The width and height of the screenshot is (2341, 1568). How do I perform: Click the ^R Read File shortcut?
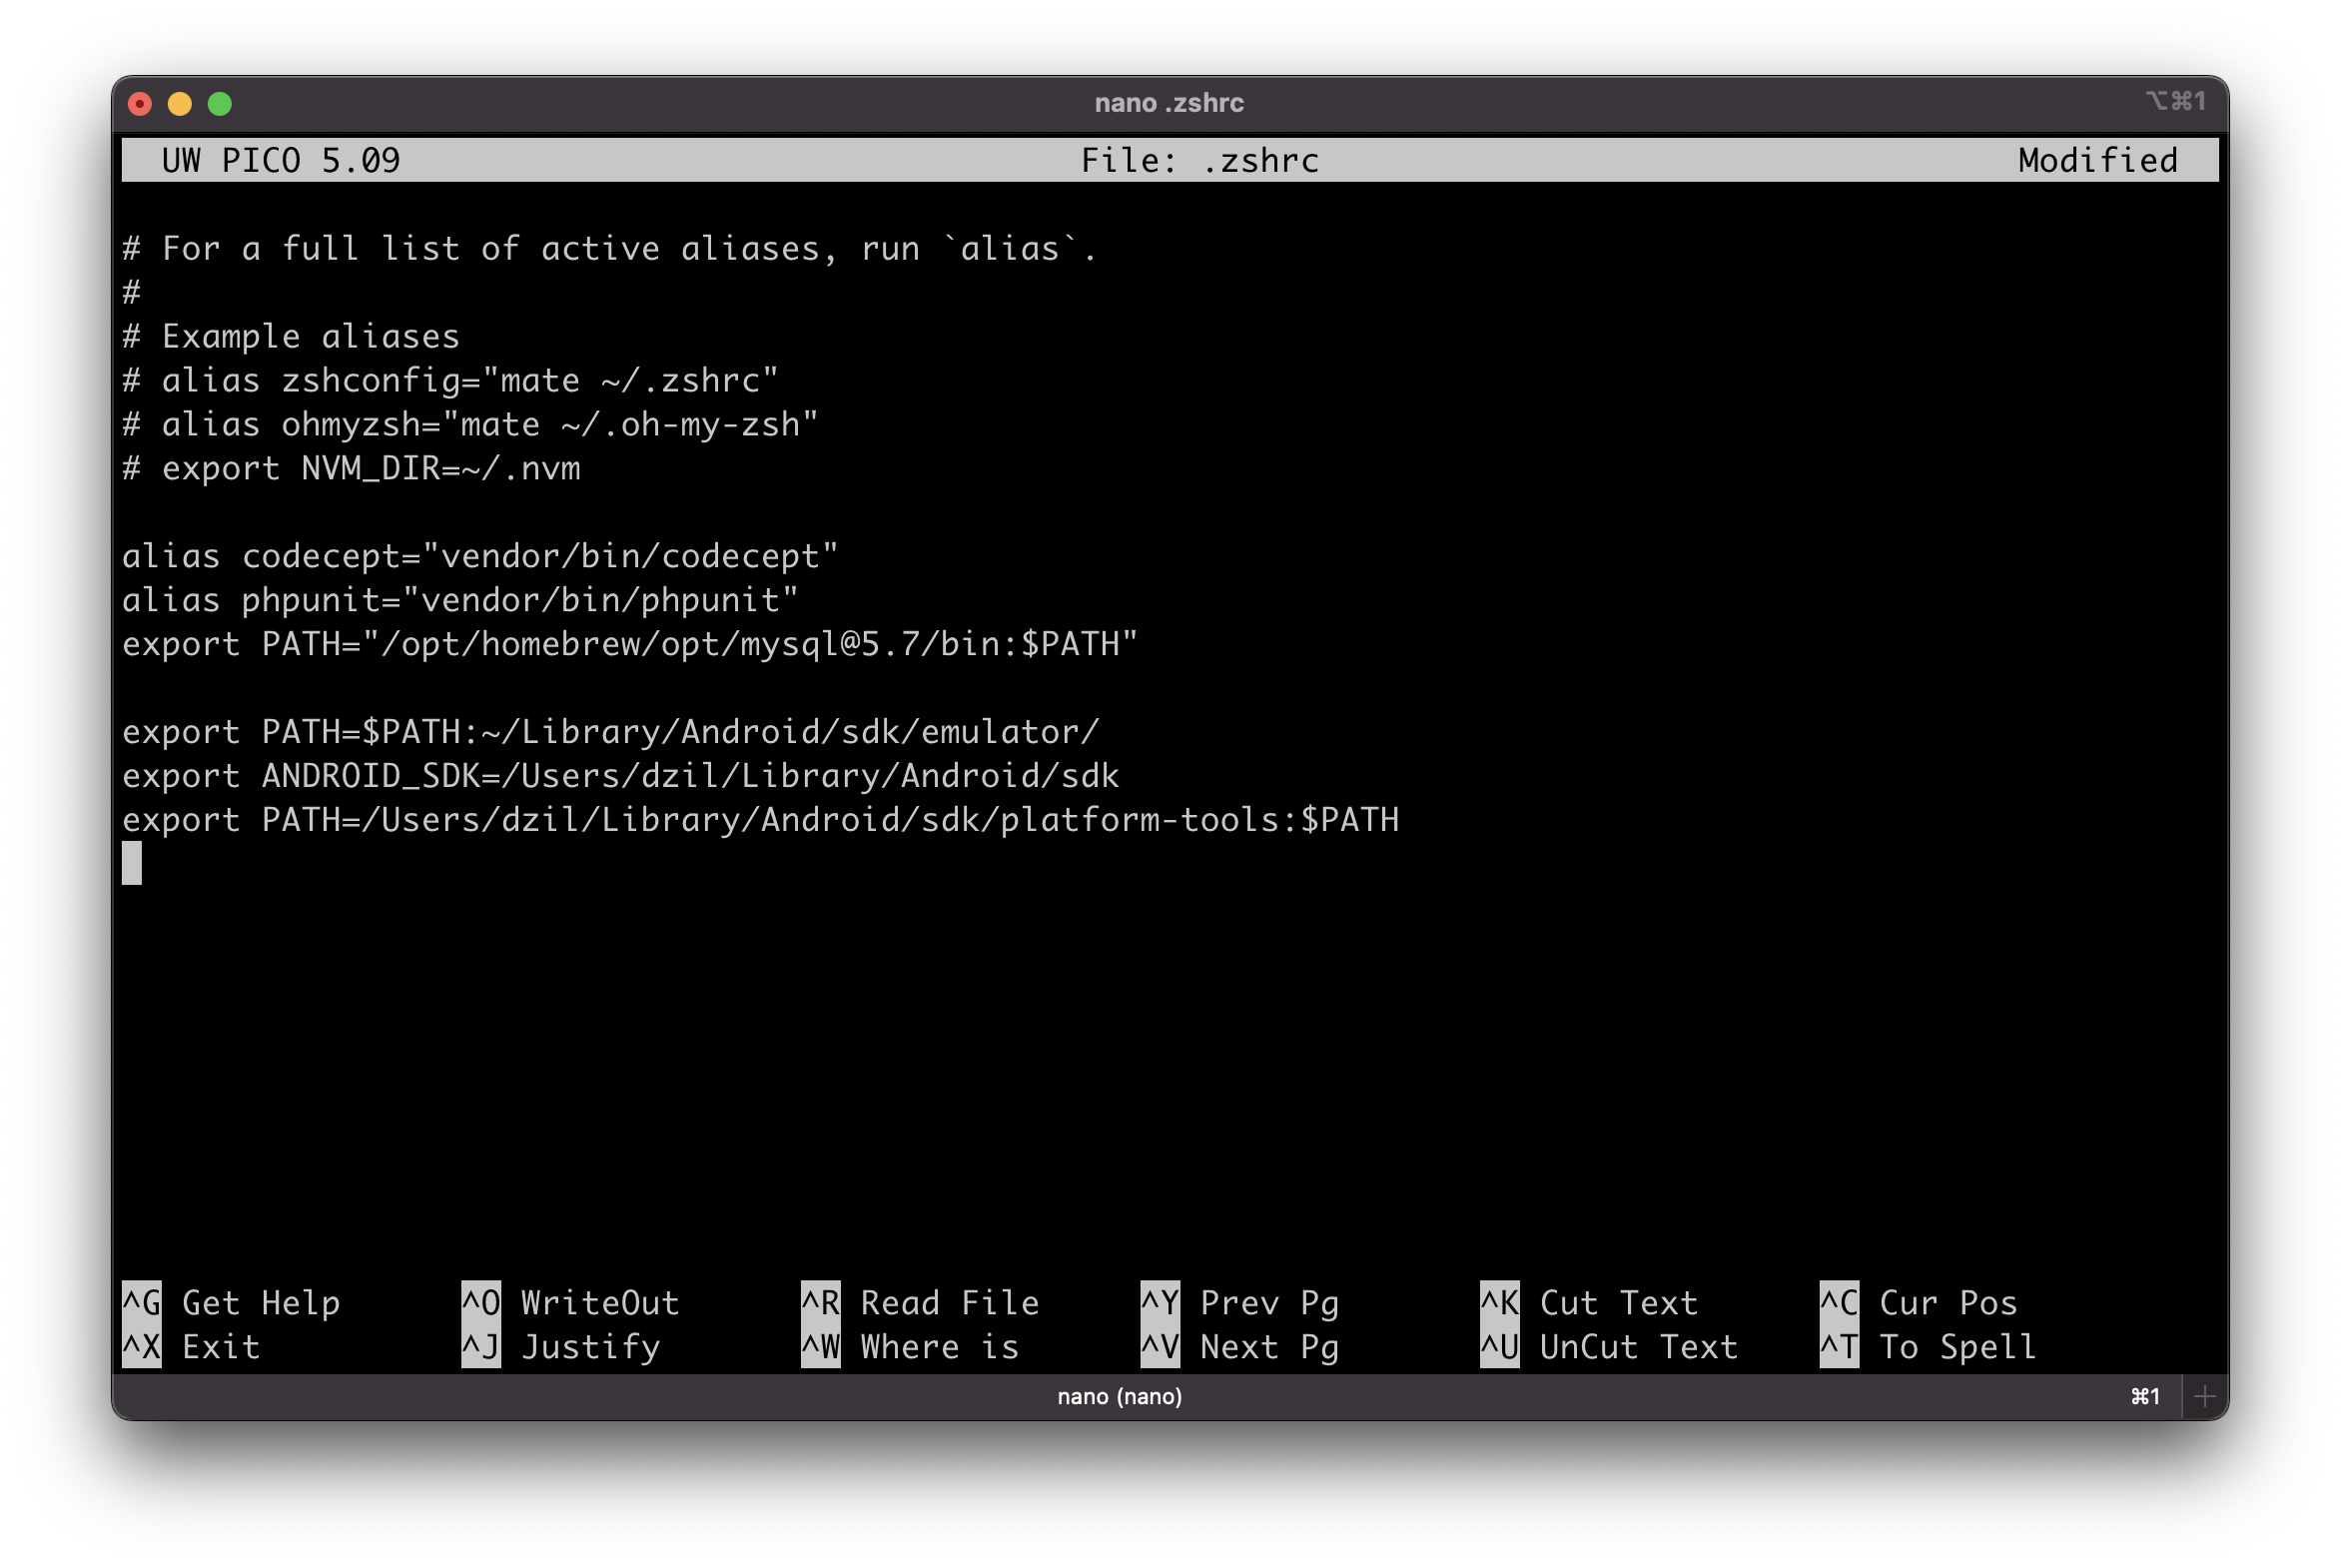919,1302
